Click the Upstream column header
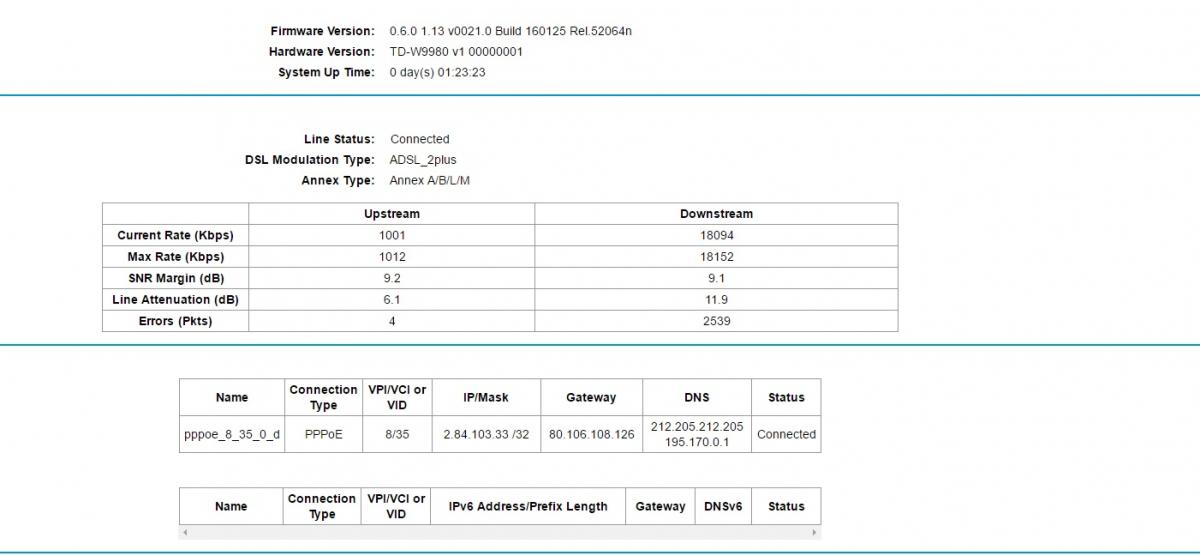 click(391, 214)
